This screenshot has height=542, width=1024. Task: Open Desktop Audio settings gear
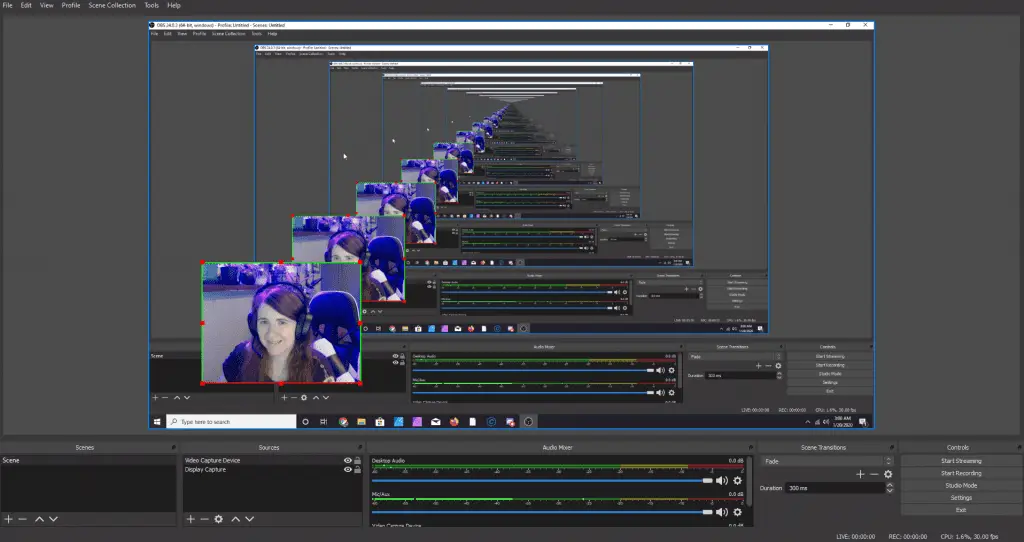737,480
